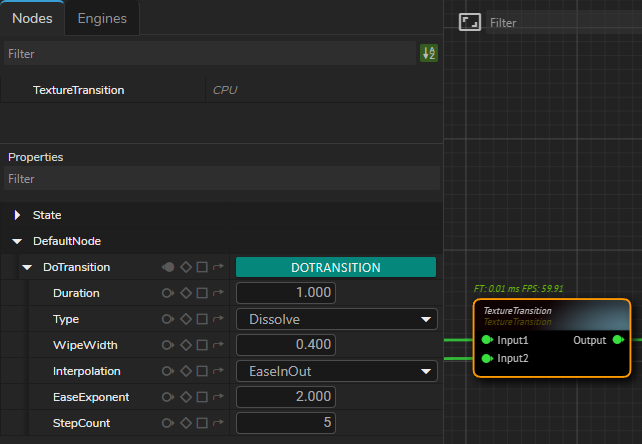The height and width of the screenshot is (444, 642).
Task: Toggle the square box on Interpolation row
Action: pyautogui.click(x=202, y=371)
